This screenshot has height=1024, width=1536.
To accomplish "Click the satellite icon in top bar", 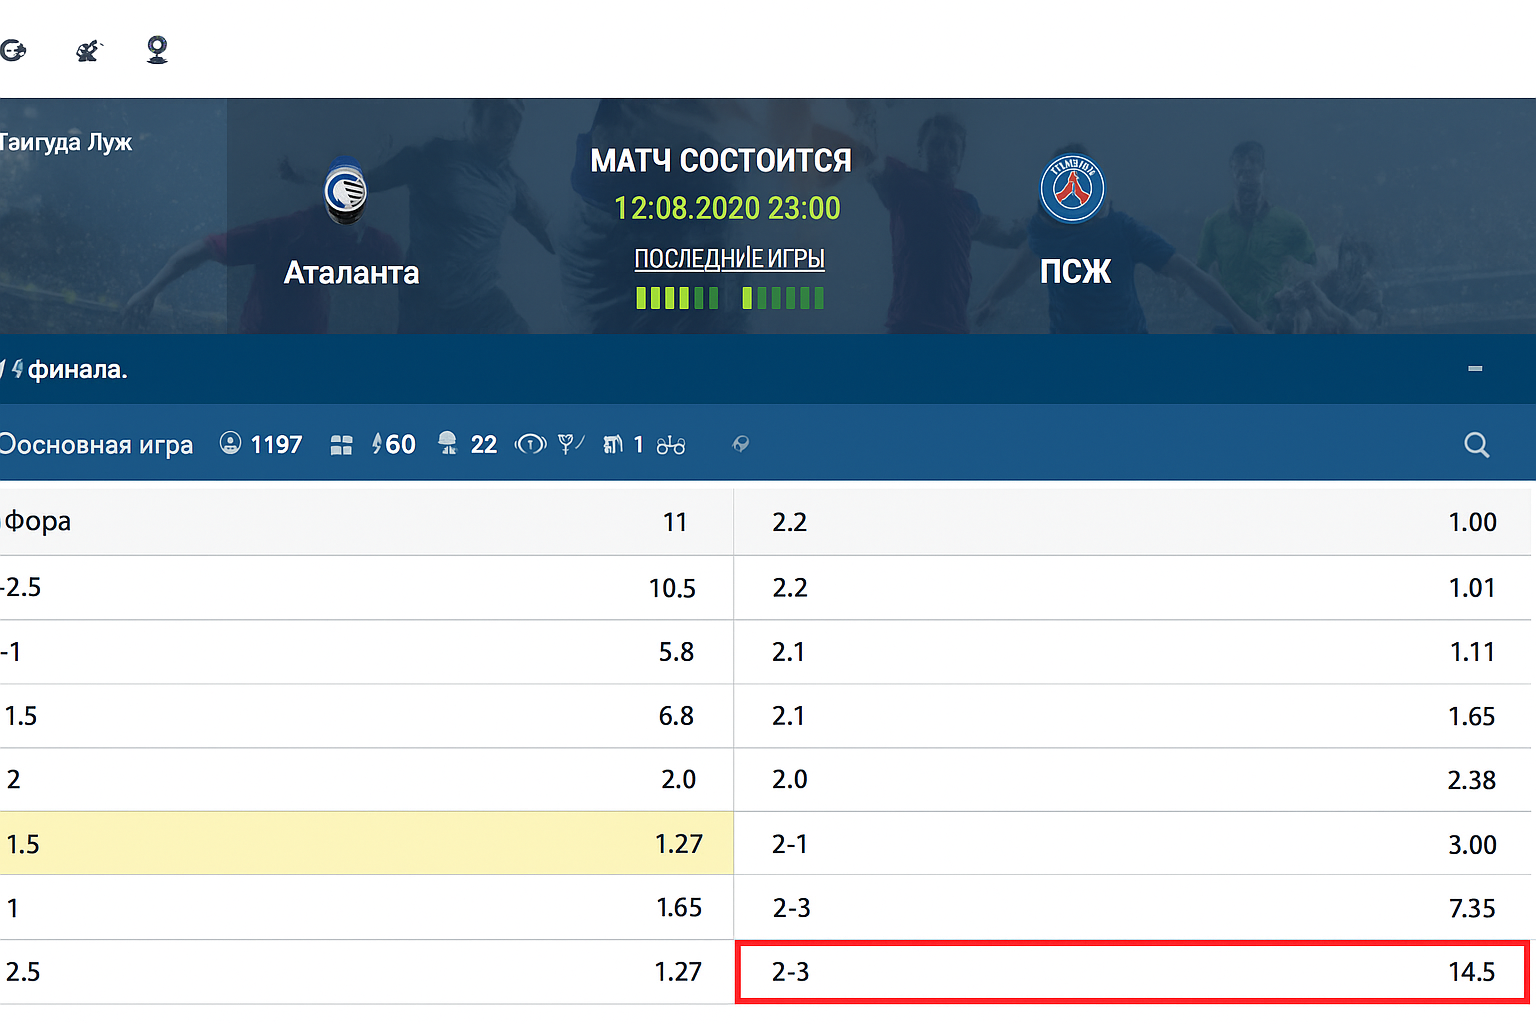I will [x=89, y=50].
